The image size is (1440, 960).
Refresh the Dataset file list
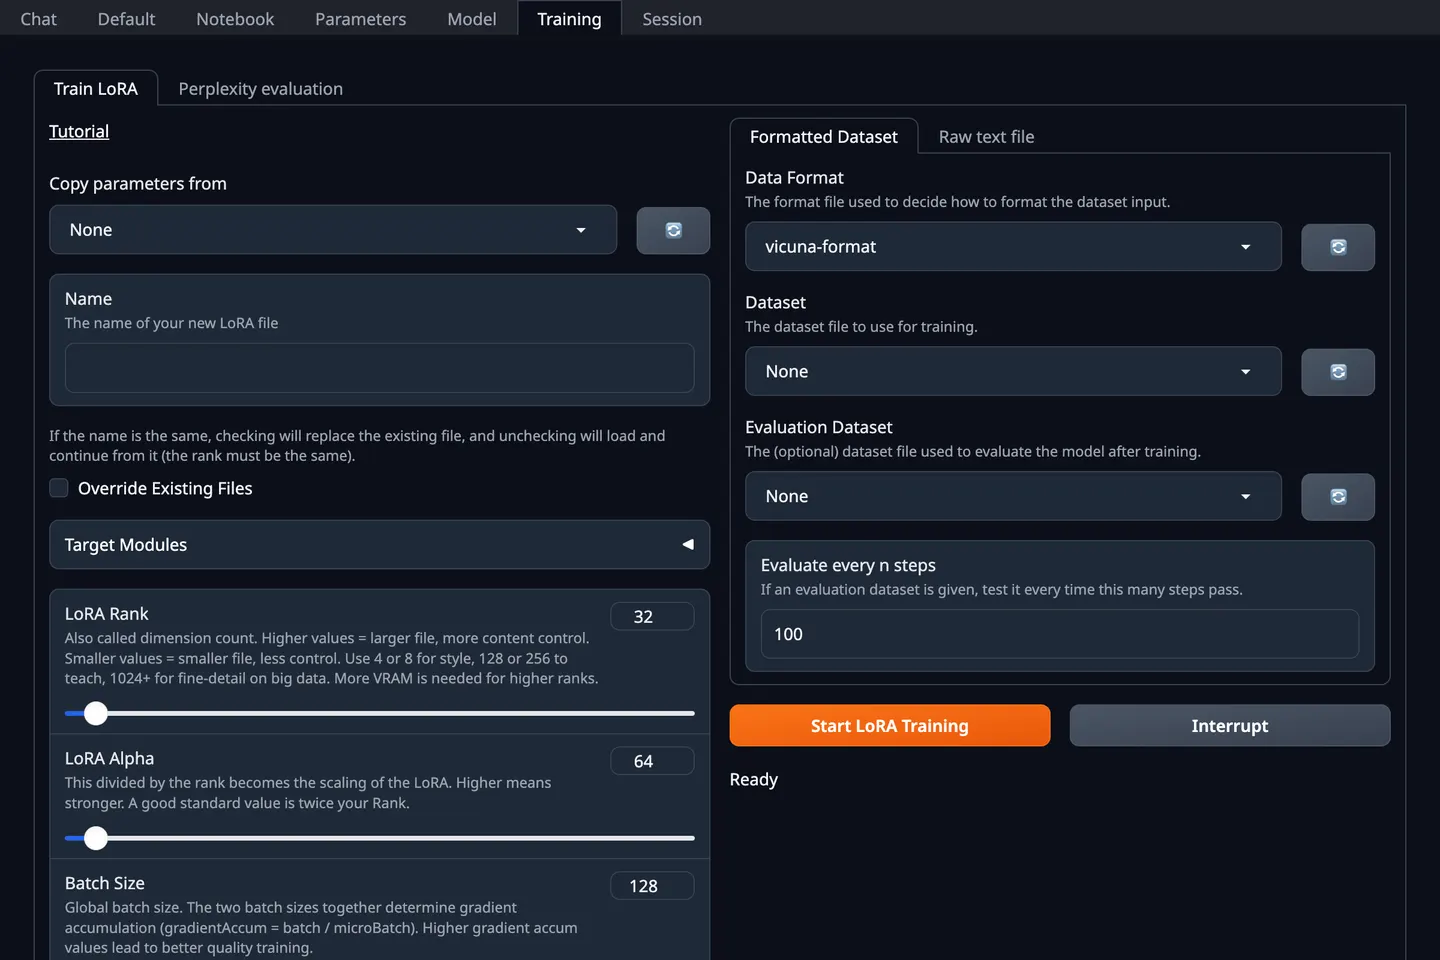click(1338, 372)
